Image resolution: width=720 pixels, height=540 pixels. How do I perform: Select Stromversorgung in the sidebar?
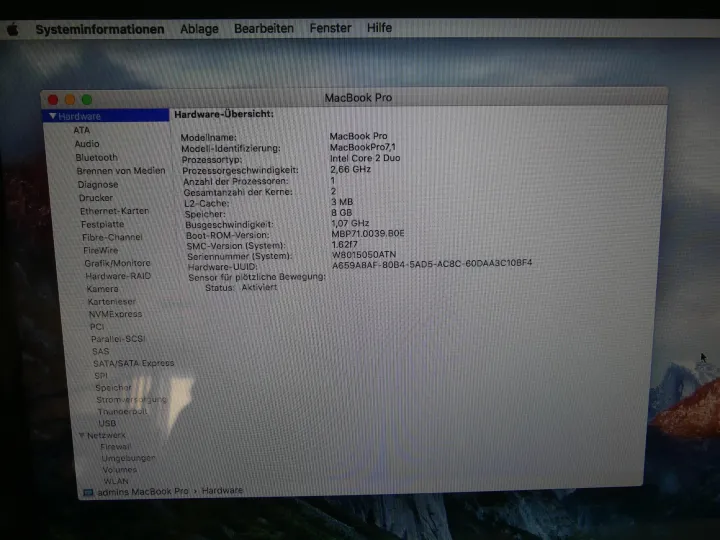pos(131,399)
